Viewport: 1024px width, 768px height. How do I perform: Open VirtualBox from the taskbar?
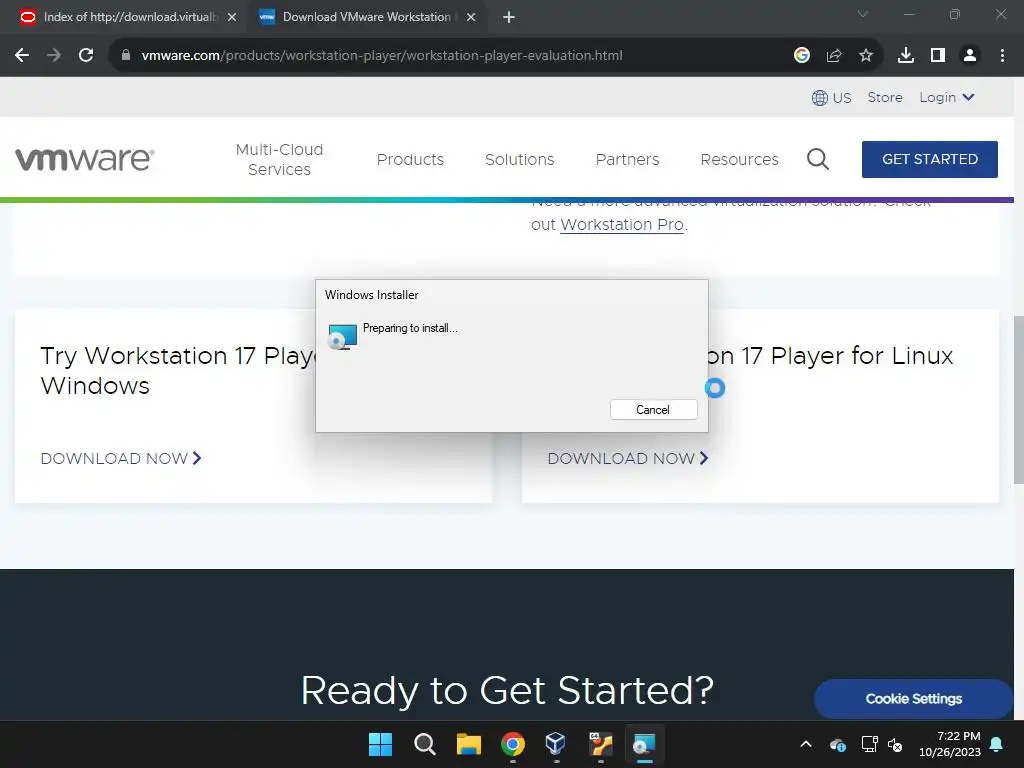pos(556,744)
